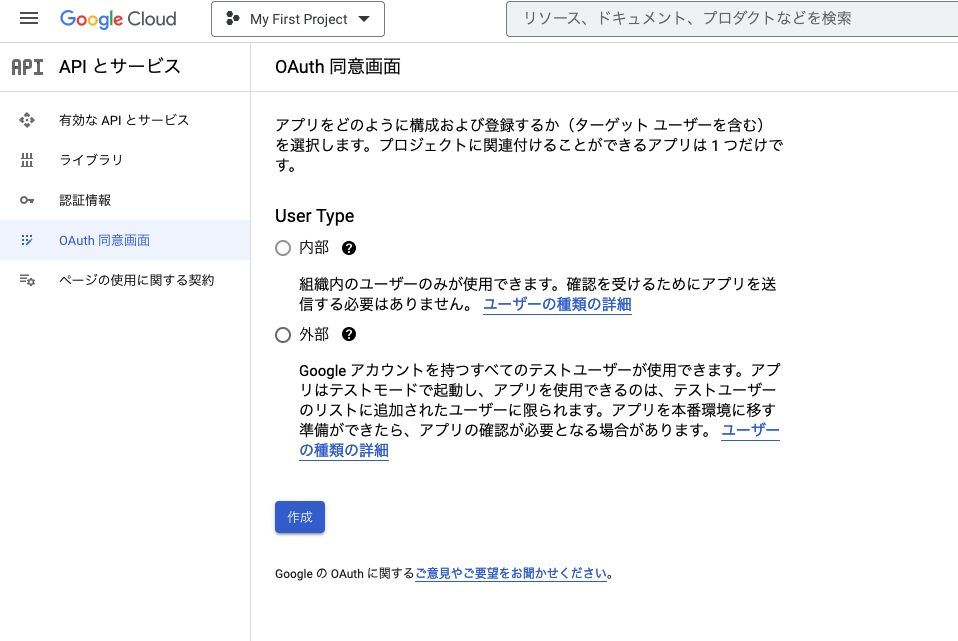Open the navigation hamburger menu
Image resolution: width=958 pixels, height=641 pixels.
tap(28, 17)
